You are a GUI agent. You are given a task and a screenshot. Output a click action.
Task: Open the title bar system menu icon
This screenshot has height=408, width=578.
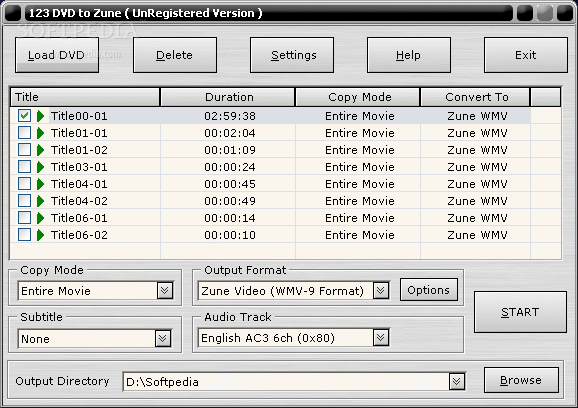13,13
